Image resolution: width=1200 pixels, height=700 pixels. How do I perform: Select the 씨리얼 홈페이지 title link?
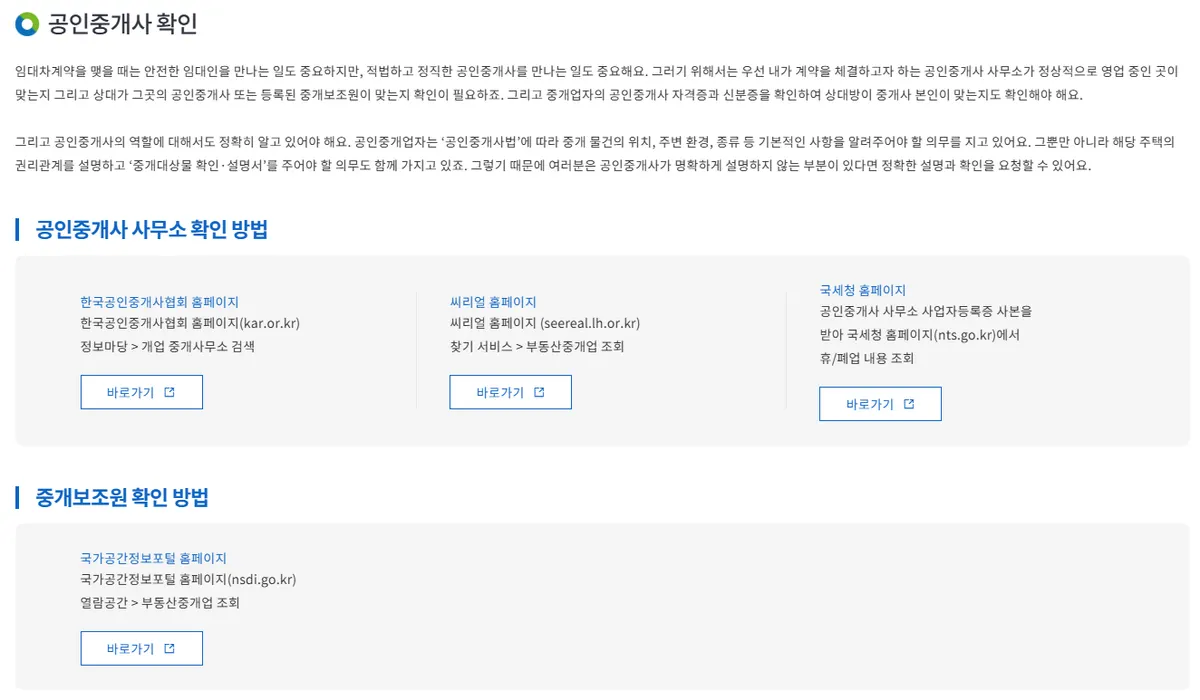click(x=493, y=301)
